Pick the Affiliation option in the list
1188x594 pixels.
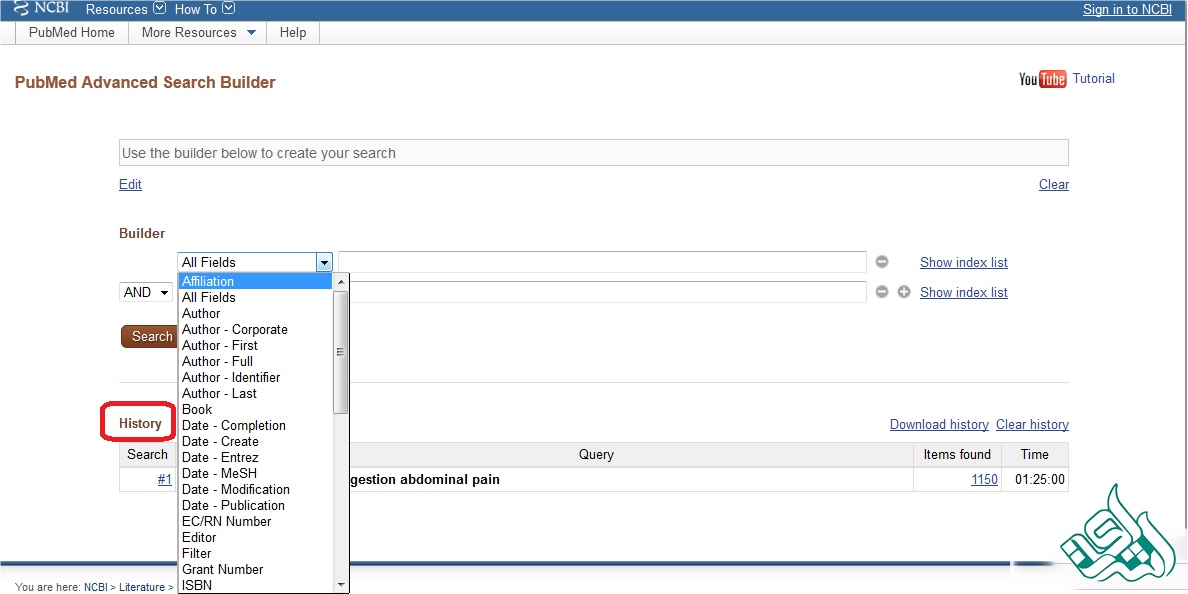pyautogui.click(x=208, y=281)
